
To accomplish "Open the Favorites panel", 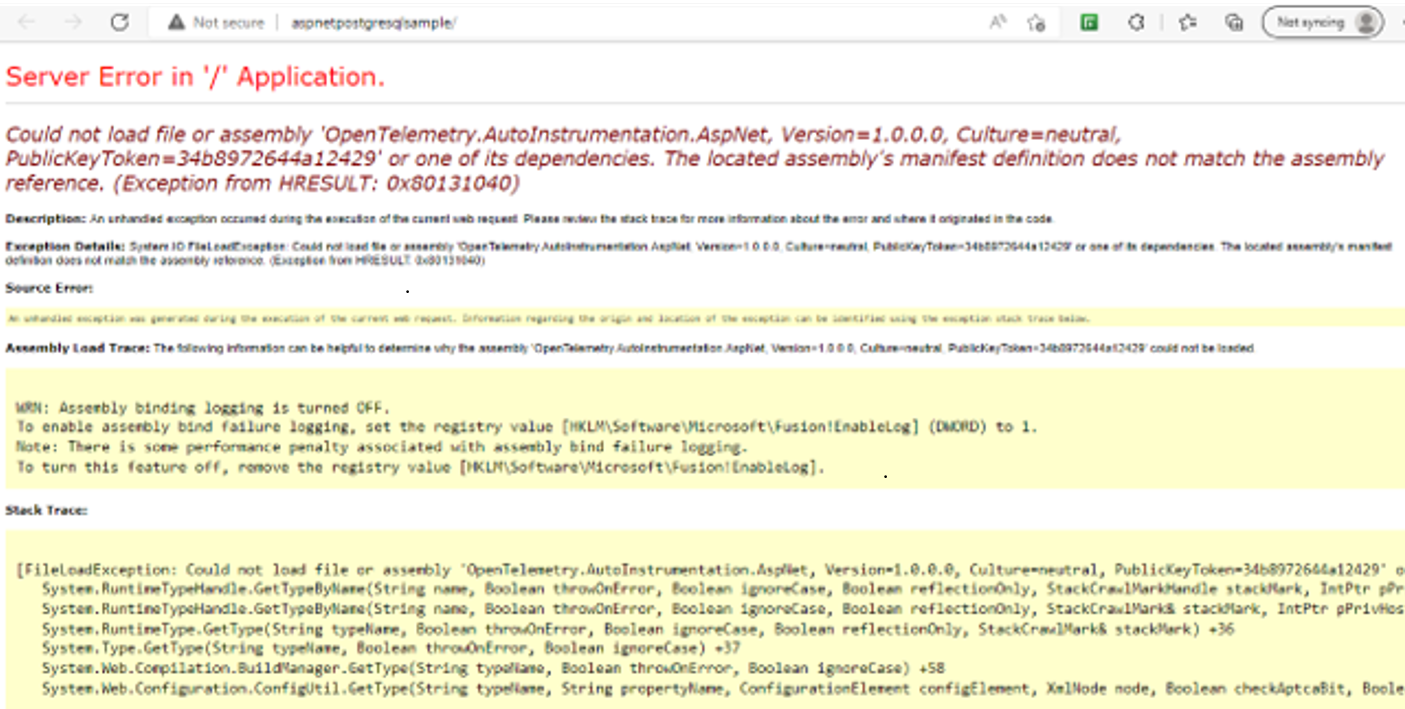I will (x=1188, y=20).
